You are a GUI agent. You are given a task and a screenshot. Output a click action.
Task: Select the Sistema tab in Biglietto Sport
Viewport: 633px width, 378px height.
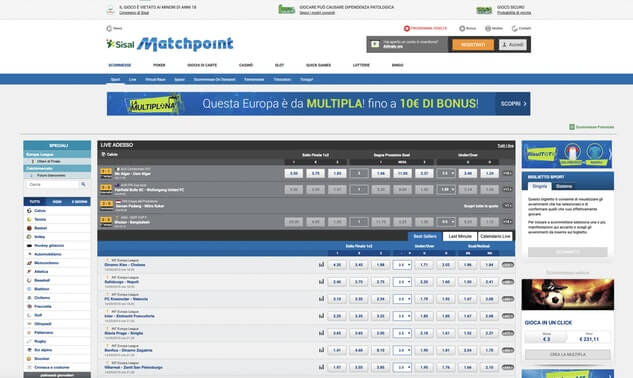564,186
